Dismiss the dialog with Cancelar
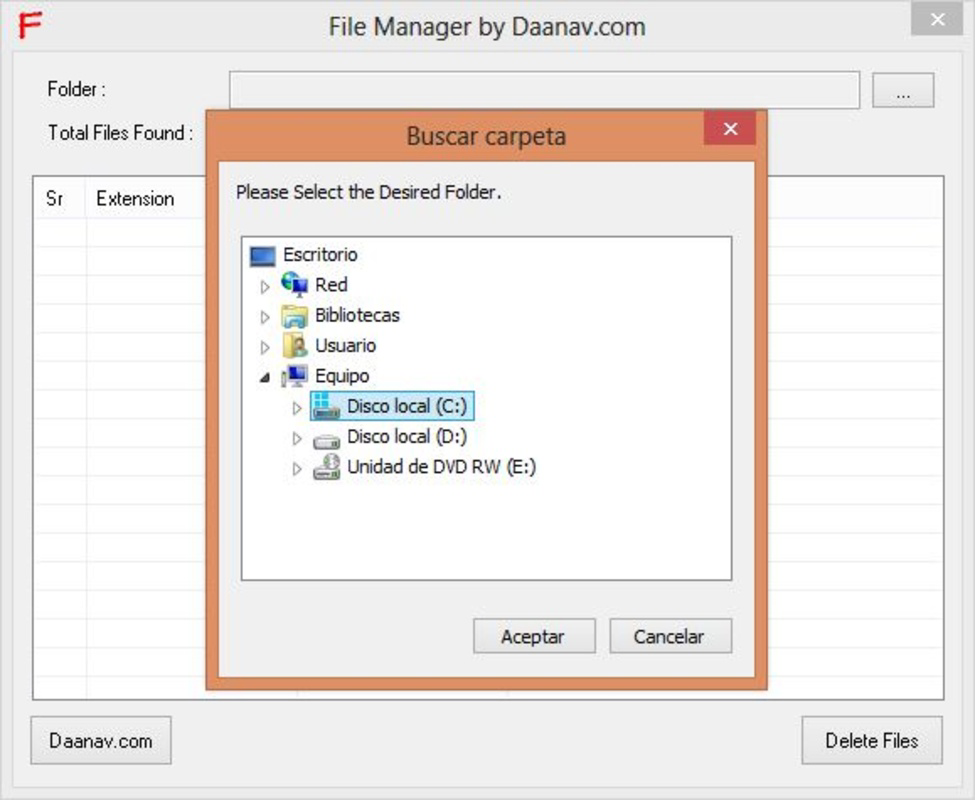Image resolution: width=975 pixels, height=800 pixels. [x=670, y=636]
